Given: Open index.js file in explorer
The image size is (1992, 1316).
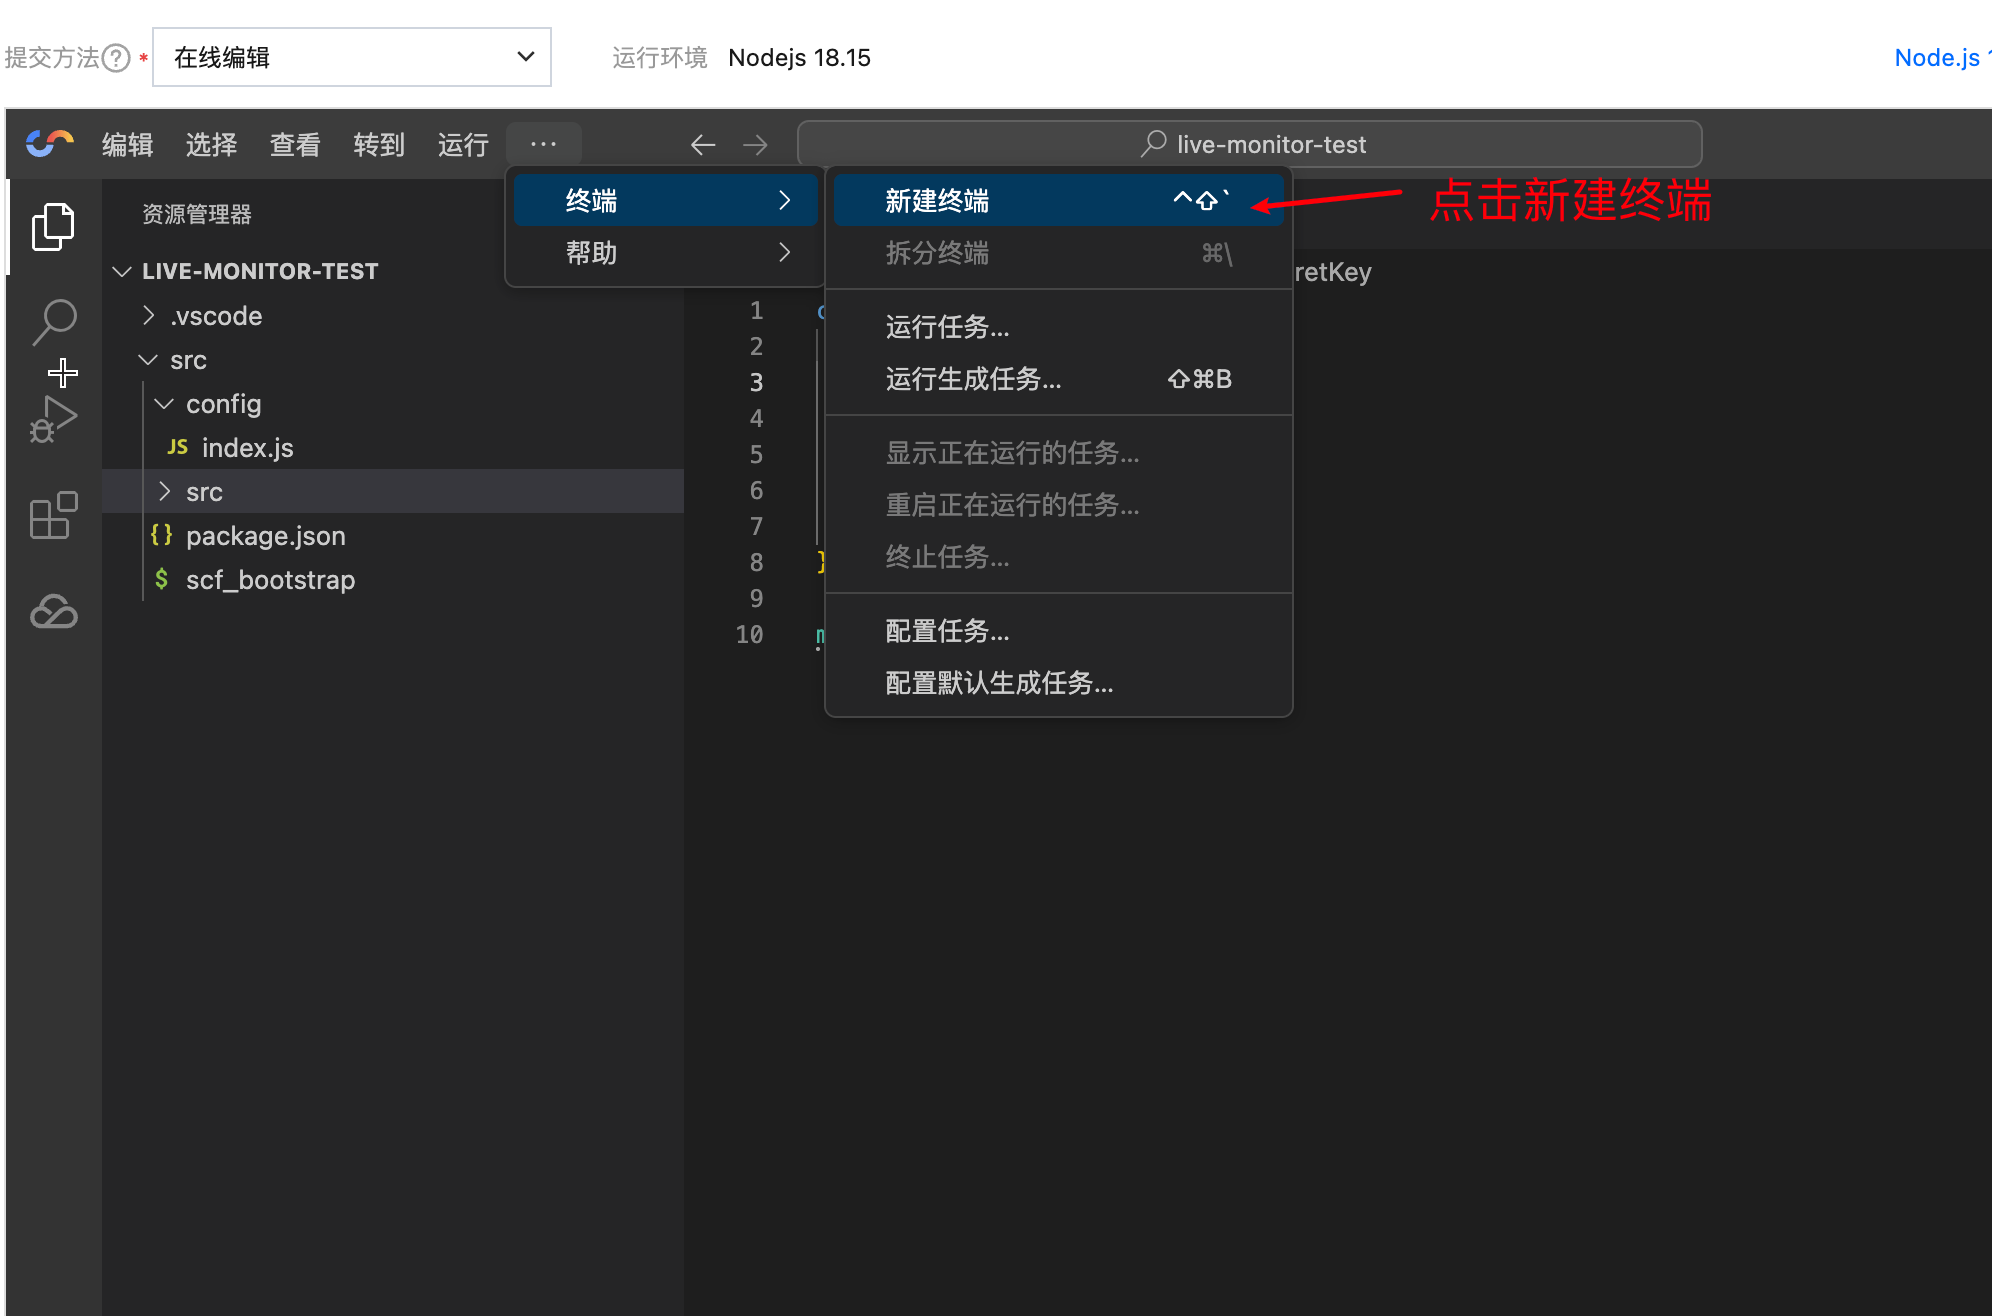Looking at the screenshot, I should (247, 448).
